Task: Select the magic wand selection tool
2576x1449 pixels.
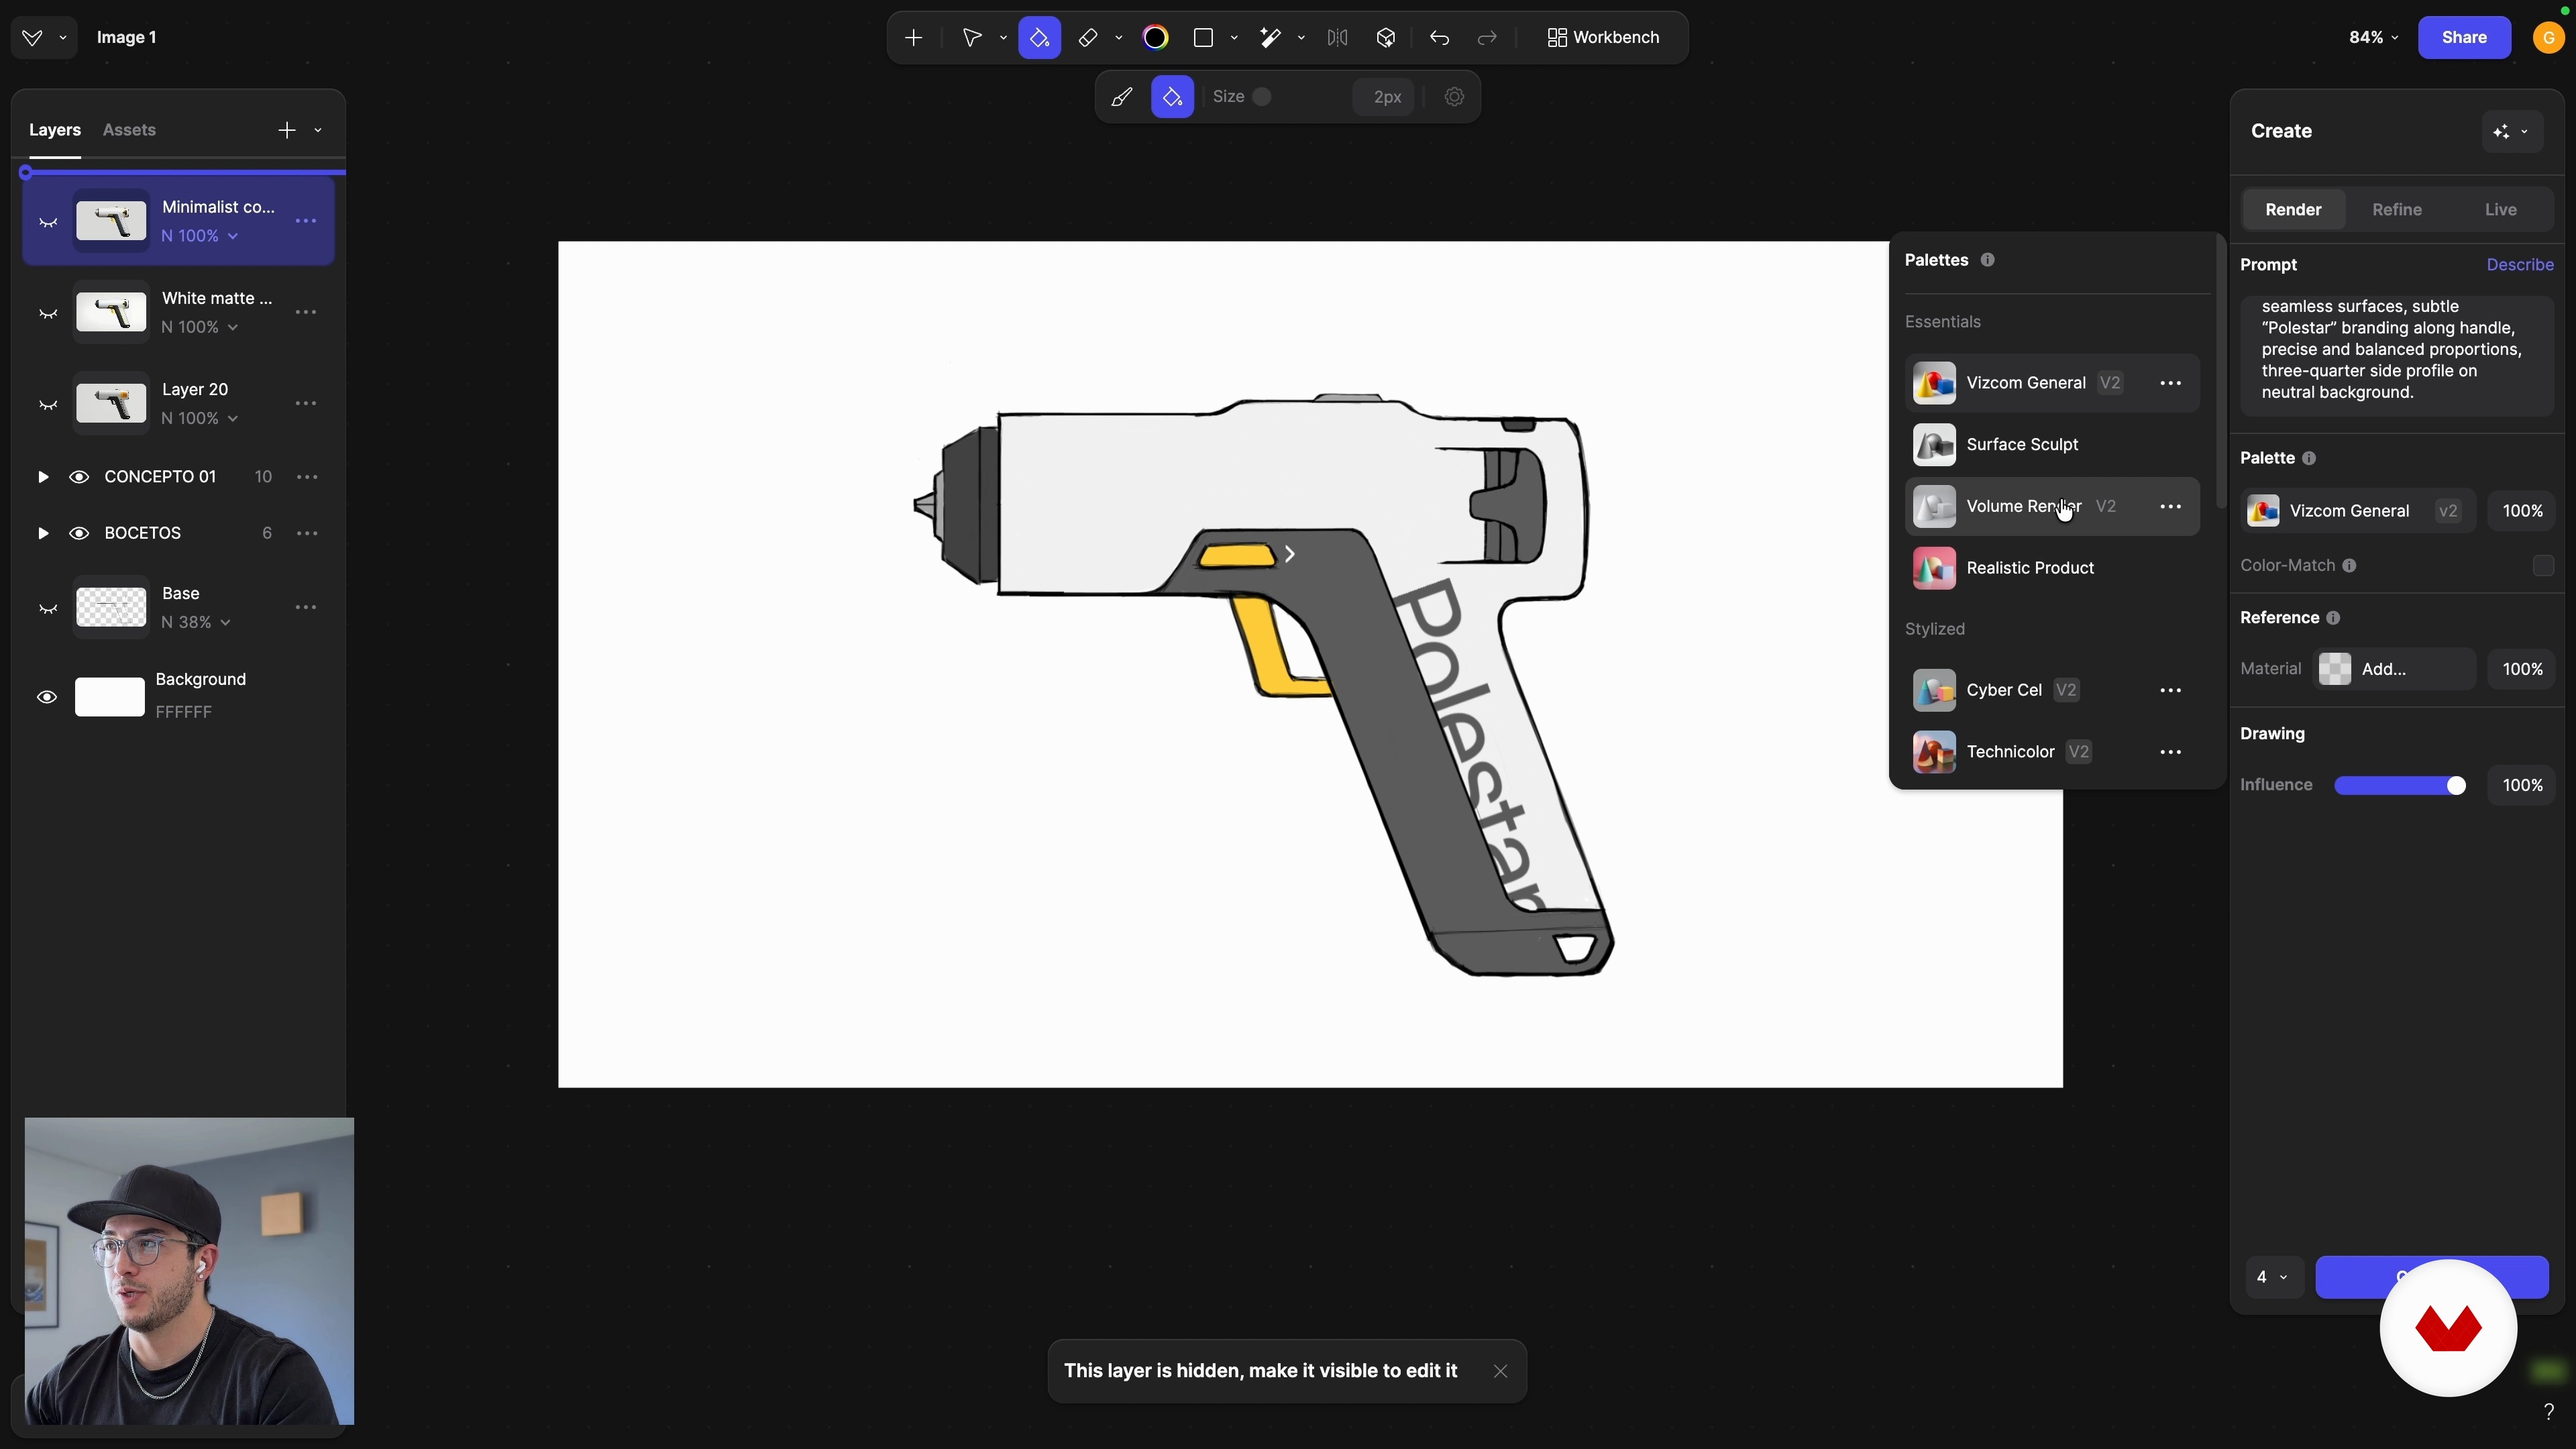Action: pyautogui.click(x=1270, y=38)
